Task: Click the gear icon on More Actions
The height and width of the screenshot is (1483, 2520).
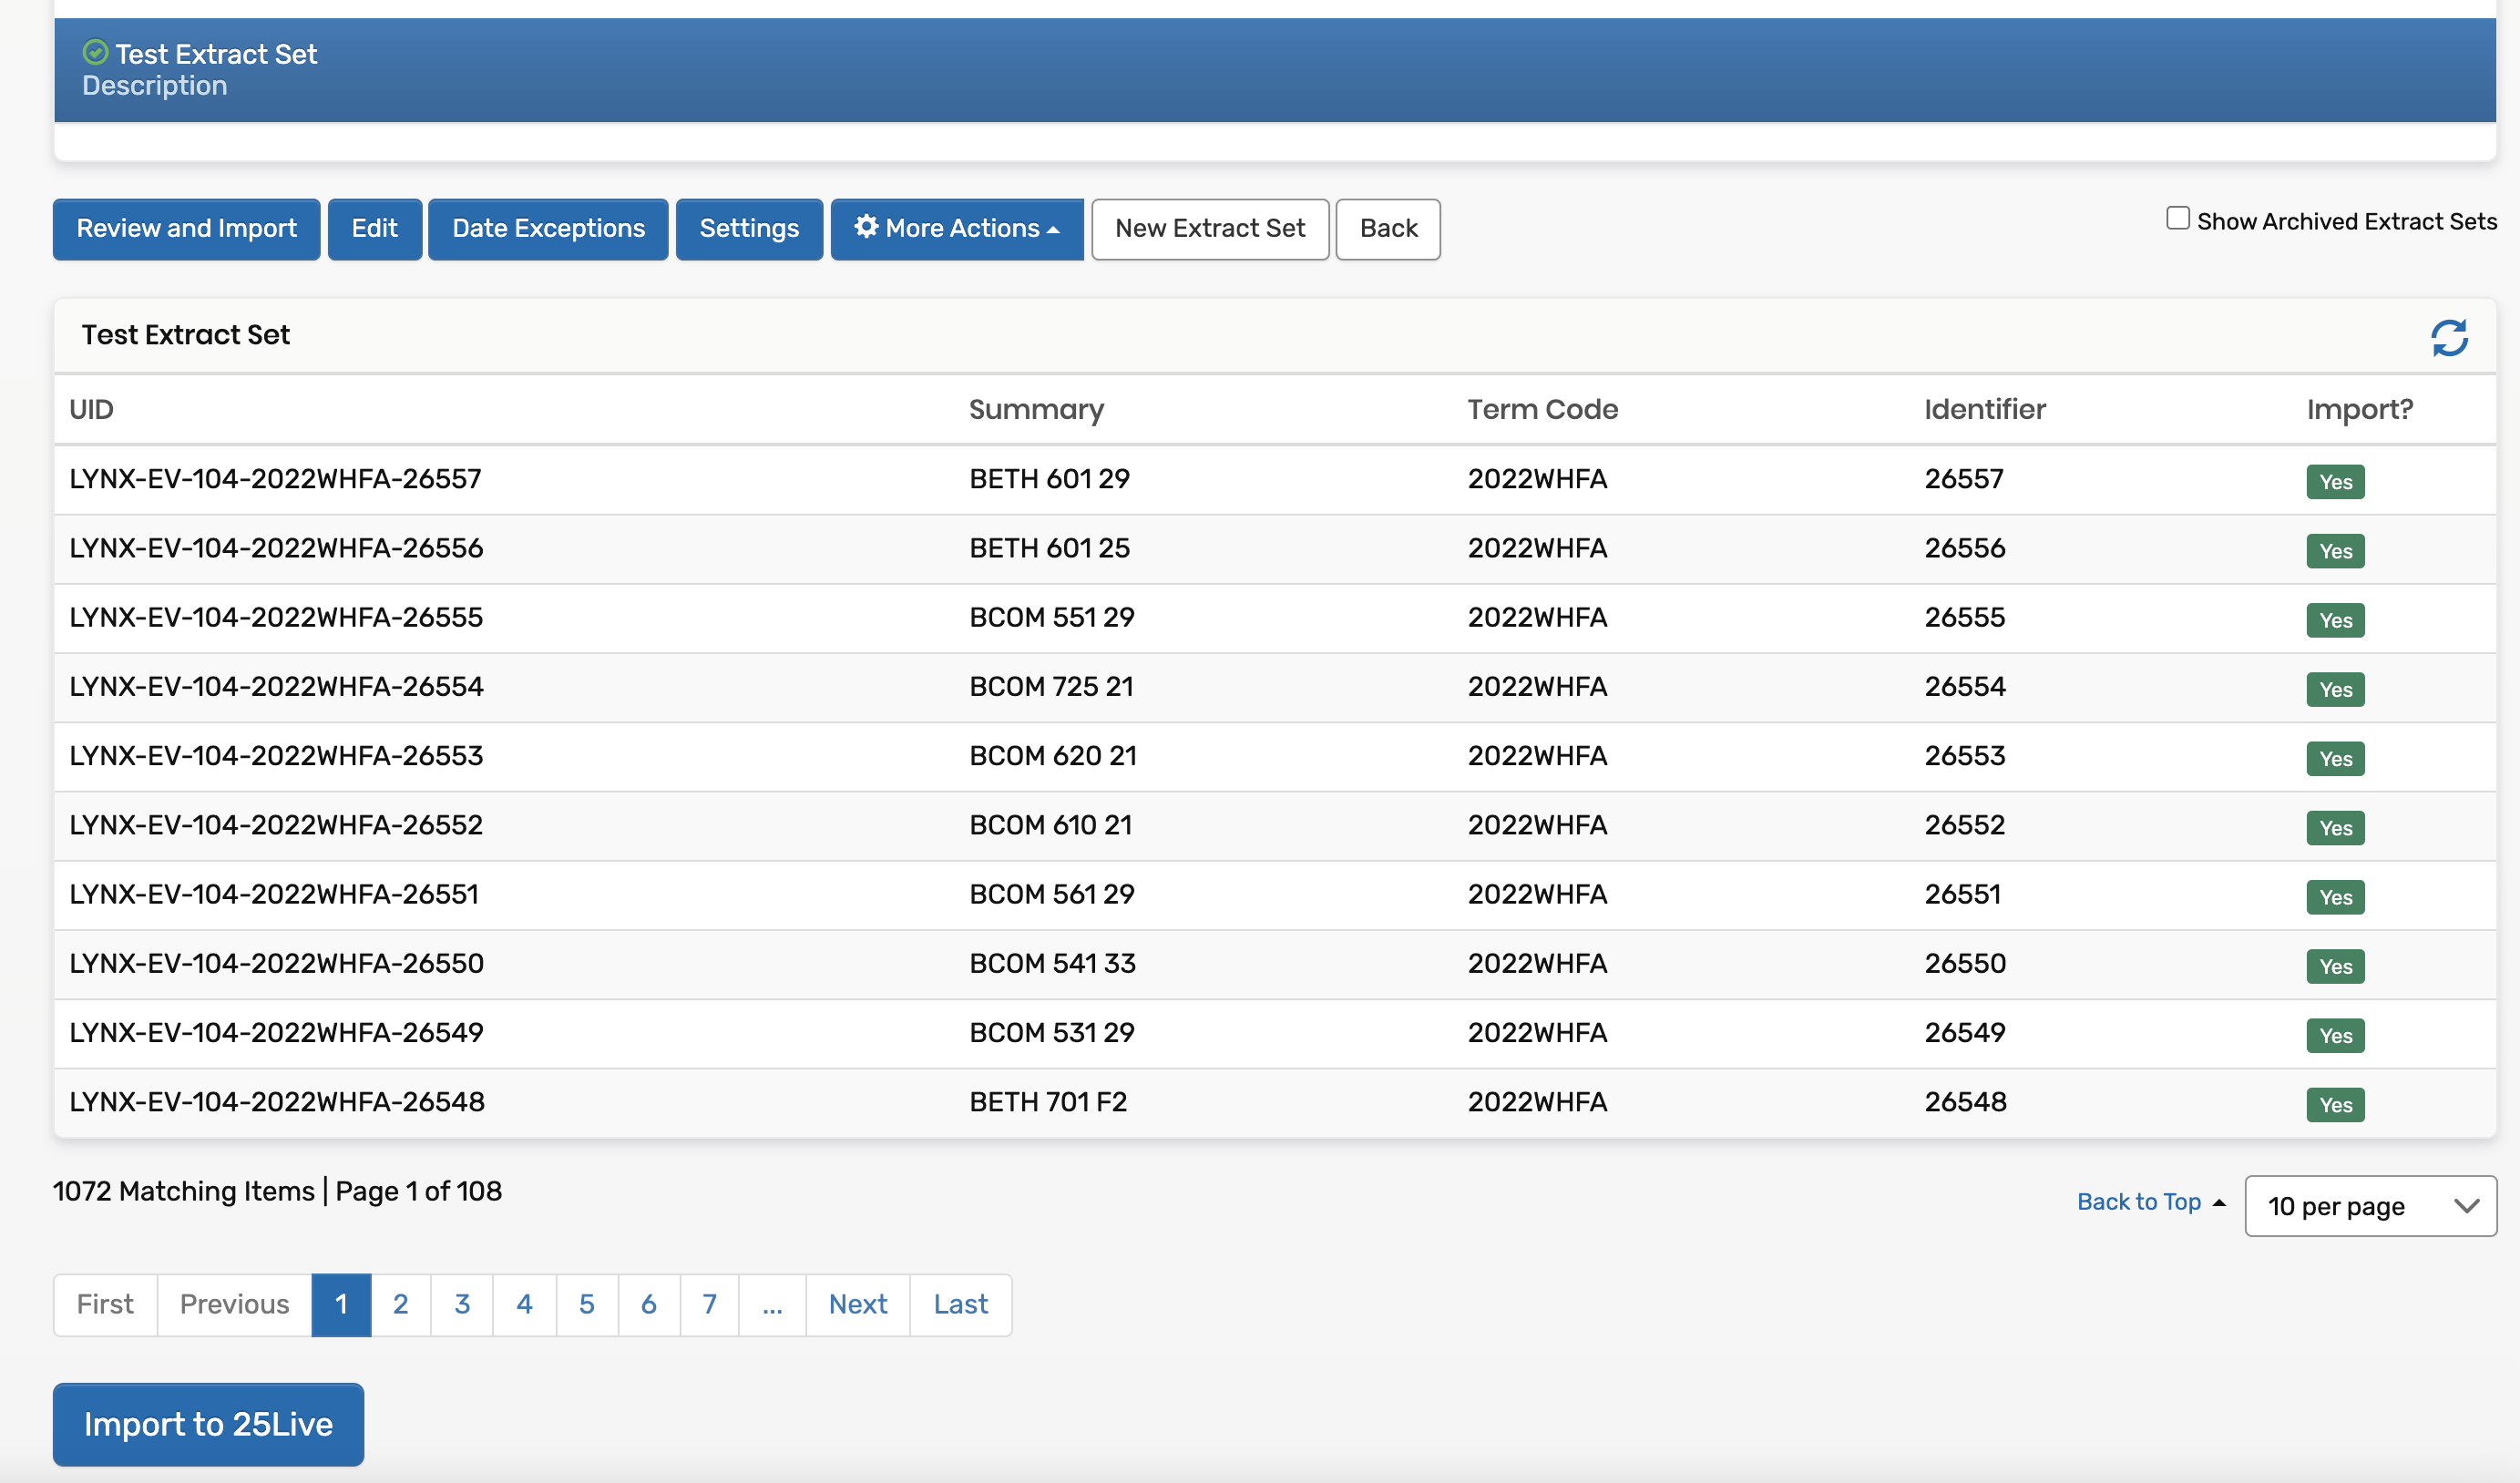Action: click(866, 227)
